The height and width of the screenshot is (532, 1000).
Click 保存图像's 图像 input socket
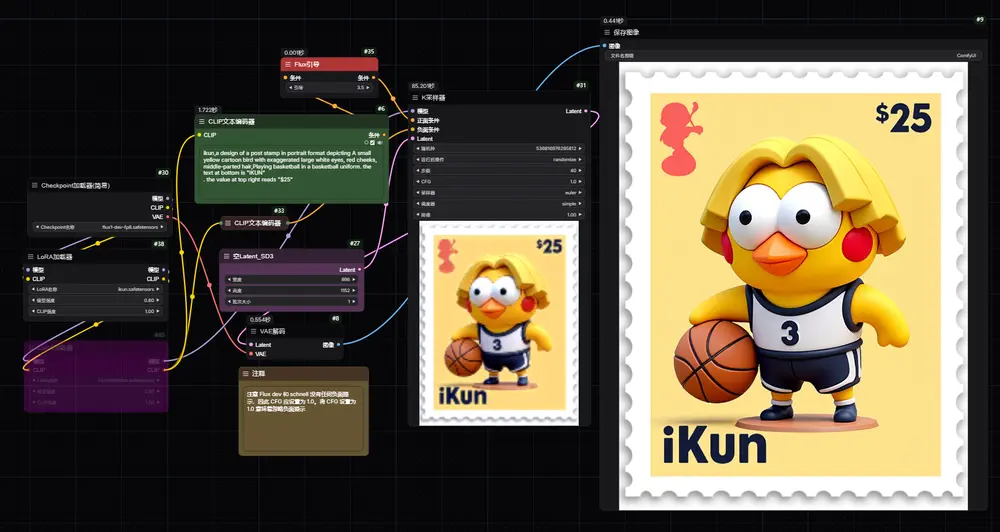coord(604,46)
